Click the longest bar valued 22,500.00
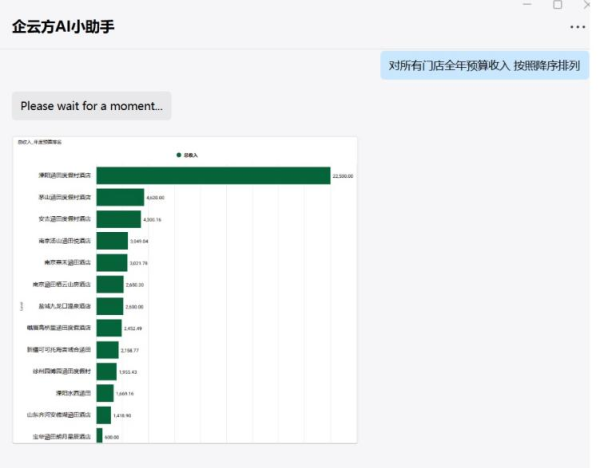The height and width of the screenshot is (468, 600). 213,176
